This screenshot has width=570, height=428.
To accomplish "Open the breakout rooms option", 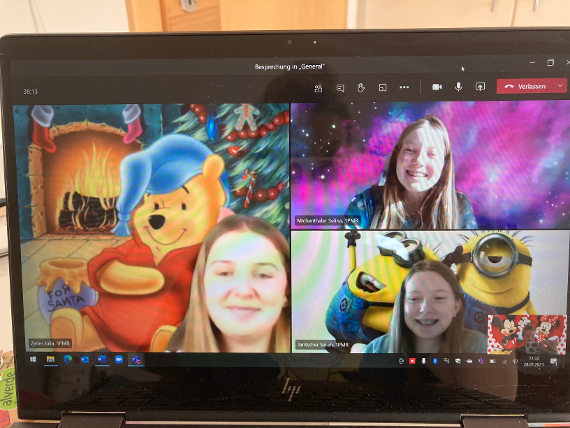I will point(382,88).
